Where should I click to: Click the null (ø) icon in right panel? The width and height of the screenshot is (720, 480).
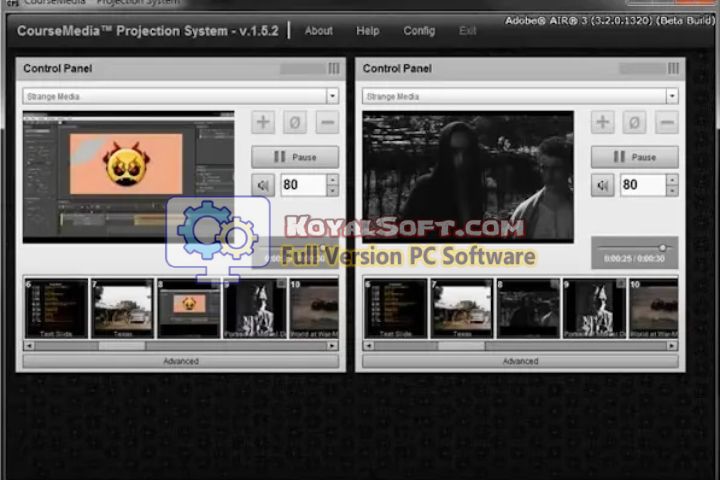tap(635, 123)
